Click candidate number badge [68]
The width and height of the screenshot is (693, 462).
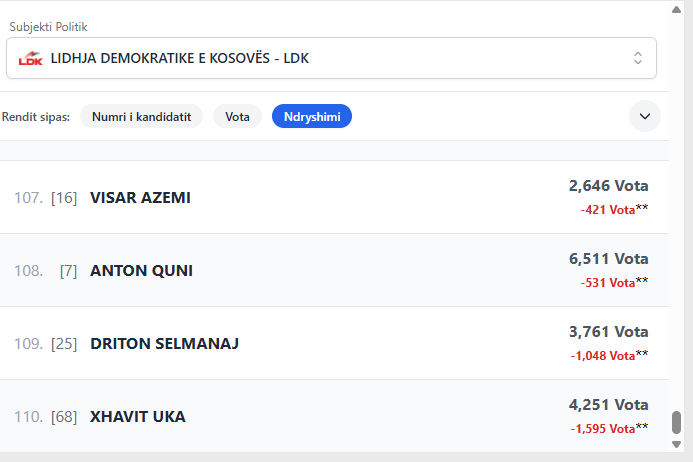click(x=64, y=417)
